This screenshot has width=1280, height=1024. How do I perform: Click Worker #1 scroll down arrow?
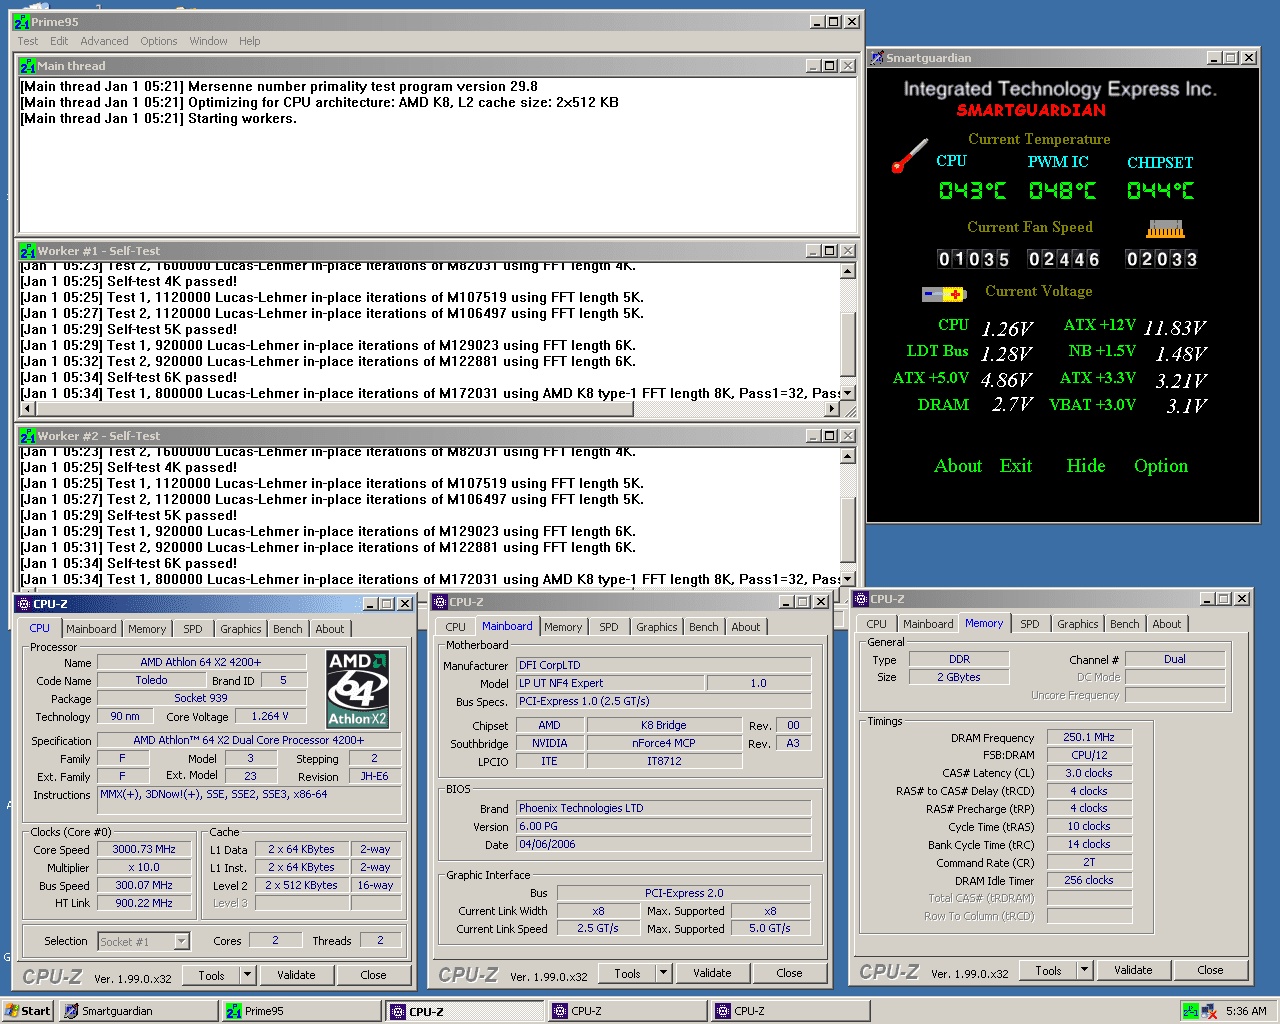click(x=848, y=393)
